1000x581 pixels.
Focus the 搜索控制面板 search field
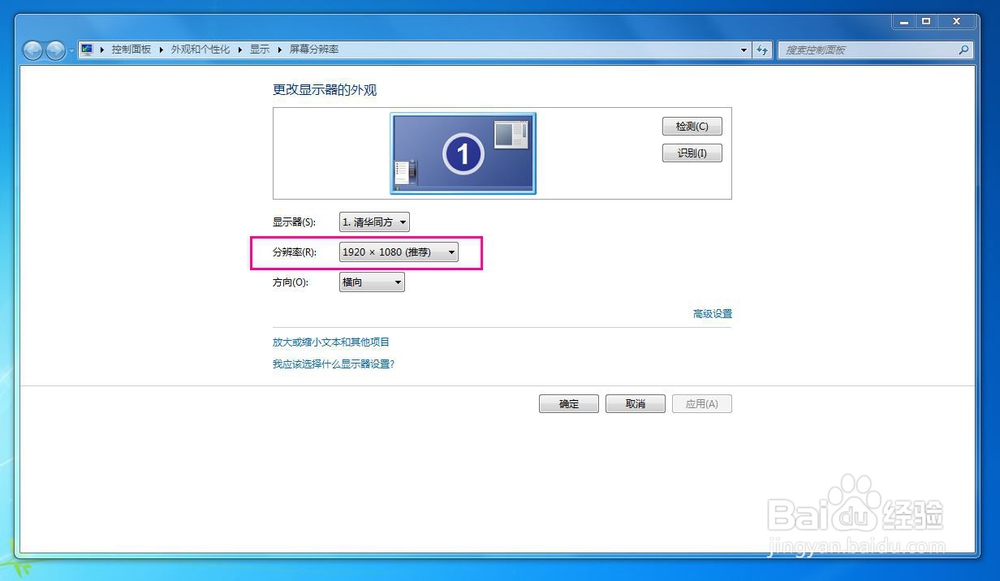tap(875, 50)
